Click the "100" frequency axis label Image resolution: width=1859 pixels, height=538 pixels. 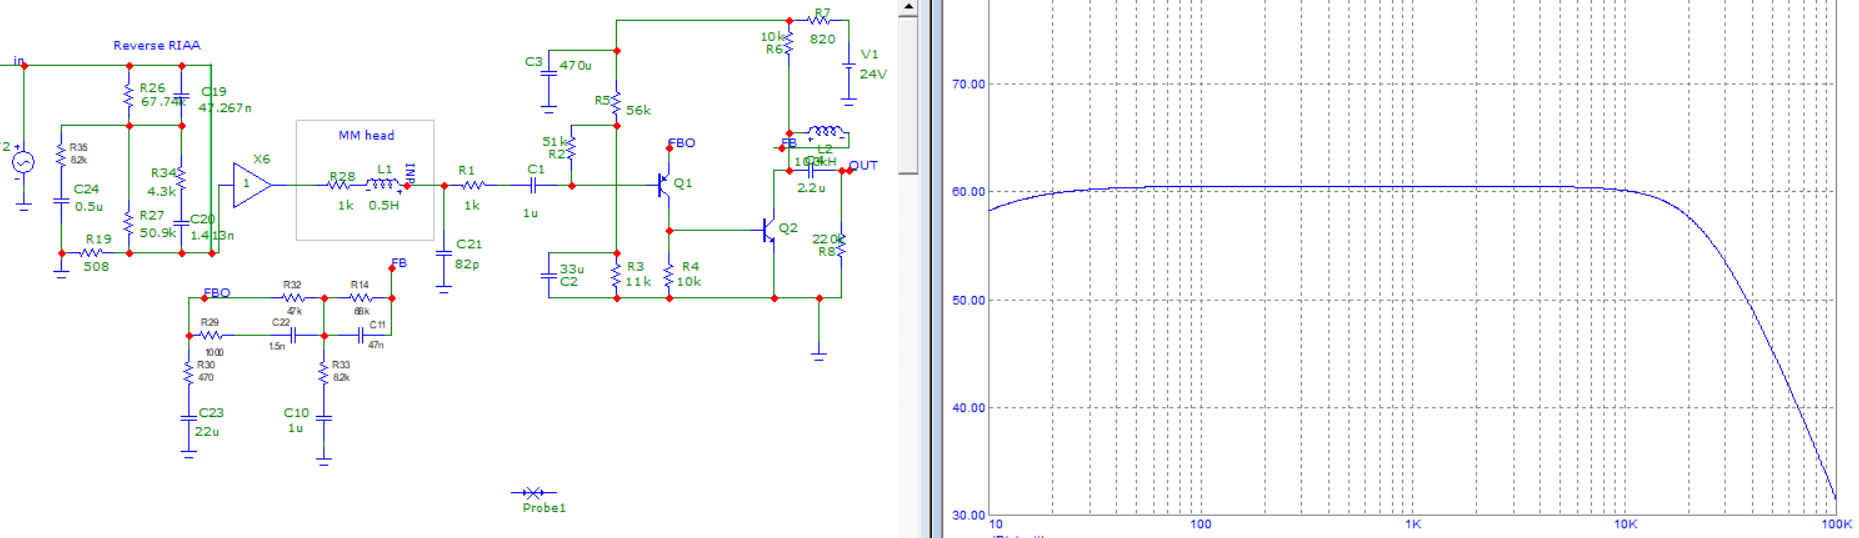pos(1200,524)
